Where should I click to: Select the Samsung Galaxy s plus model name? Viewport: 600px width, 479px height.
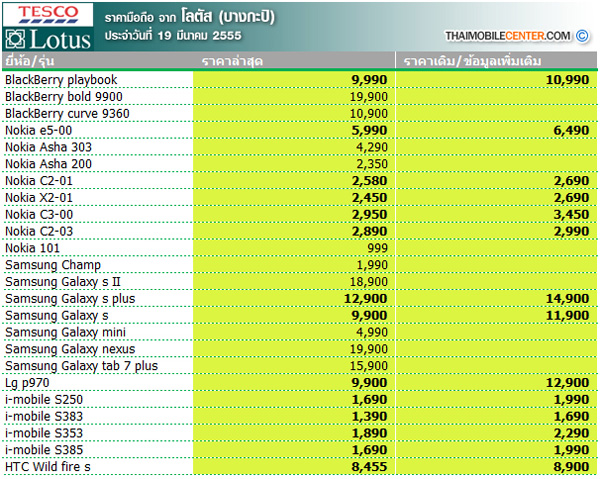(x=70, y=299)
